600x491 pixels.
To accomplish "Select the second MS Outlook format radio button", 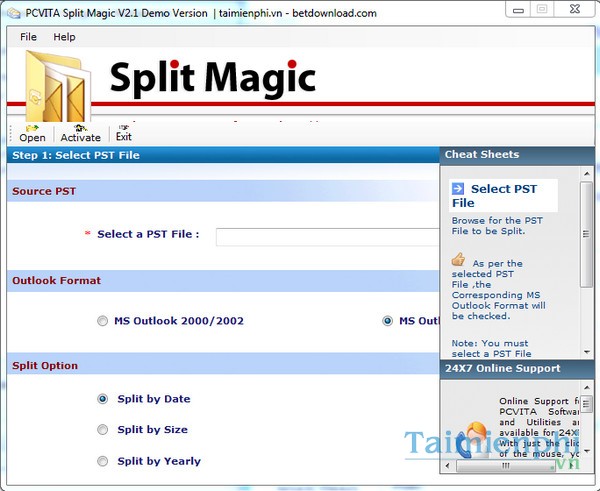I will coord(387,321).
